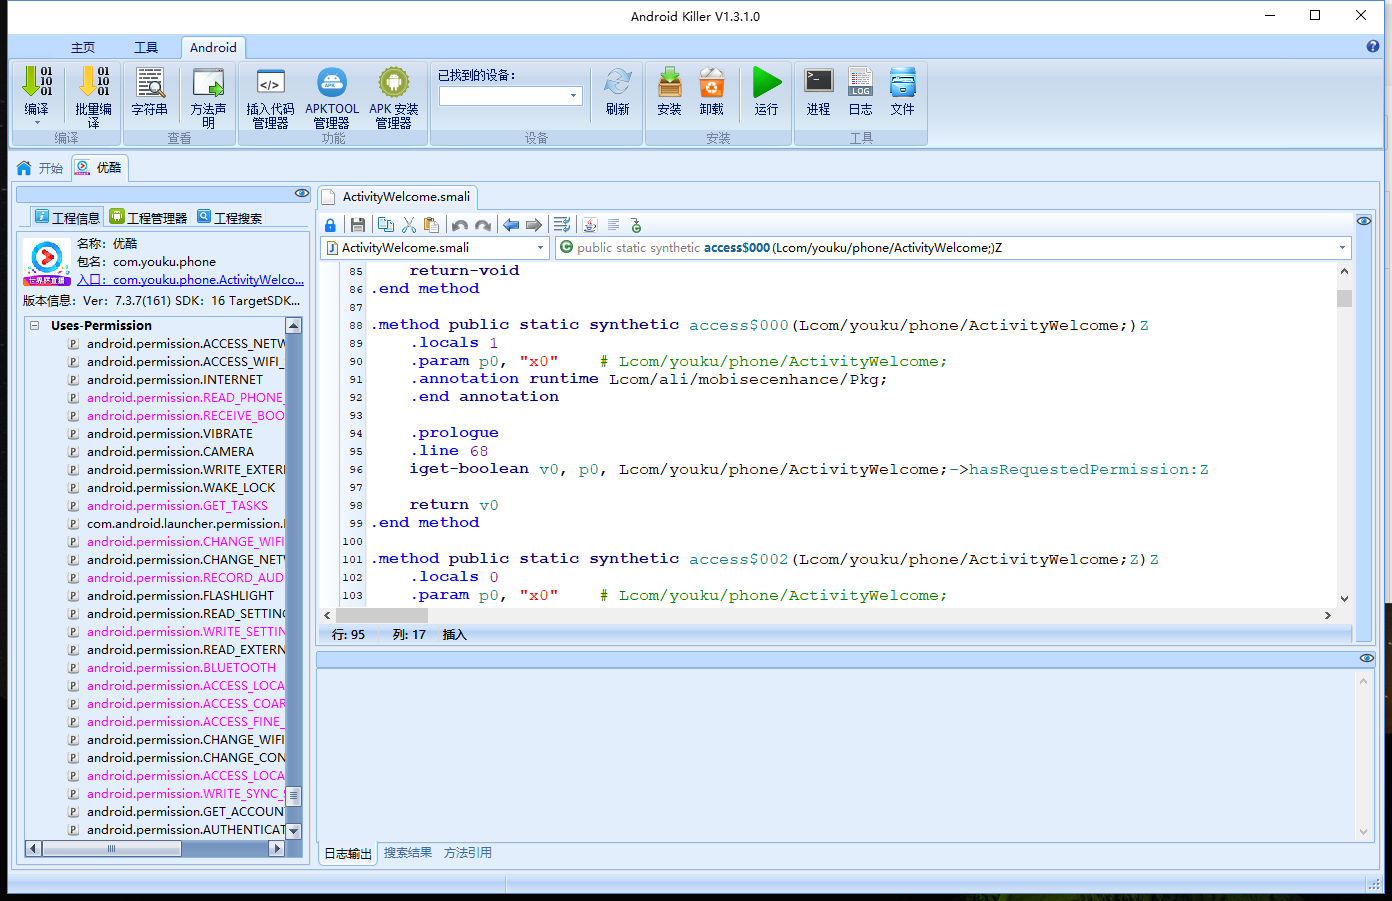Viewport: 1392px width, 901px height.
Task: Select the 工程信息 tab
Action: point(67,217)
